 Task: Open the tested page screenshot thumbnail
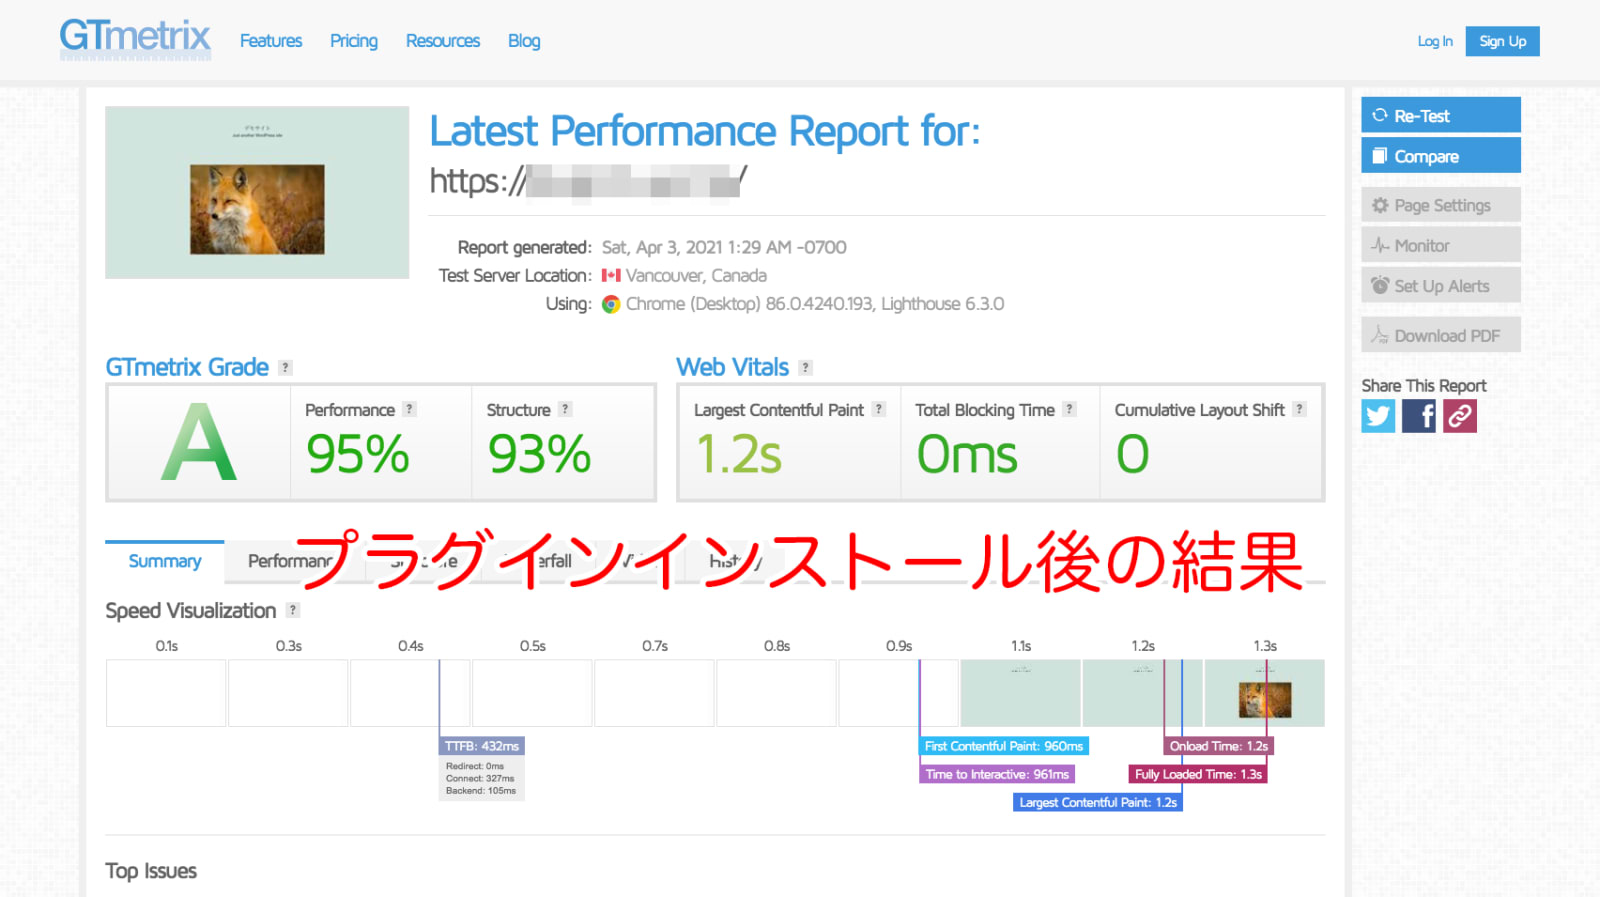tap(257, 192)
